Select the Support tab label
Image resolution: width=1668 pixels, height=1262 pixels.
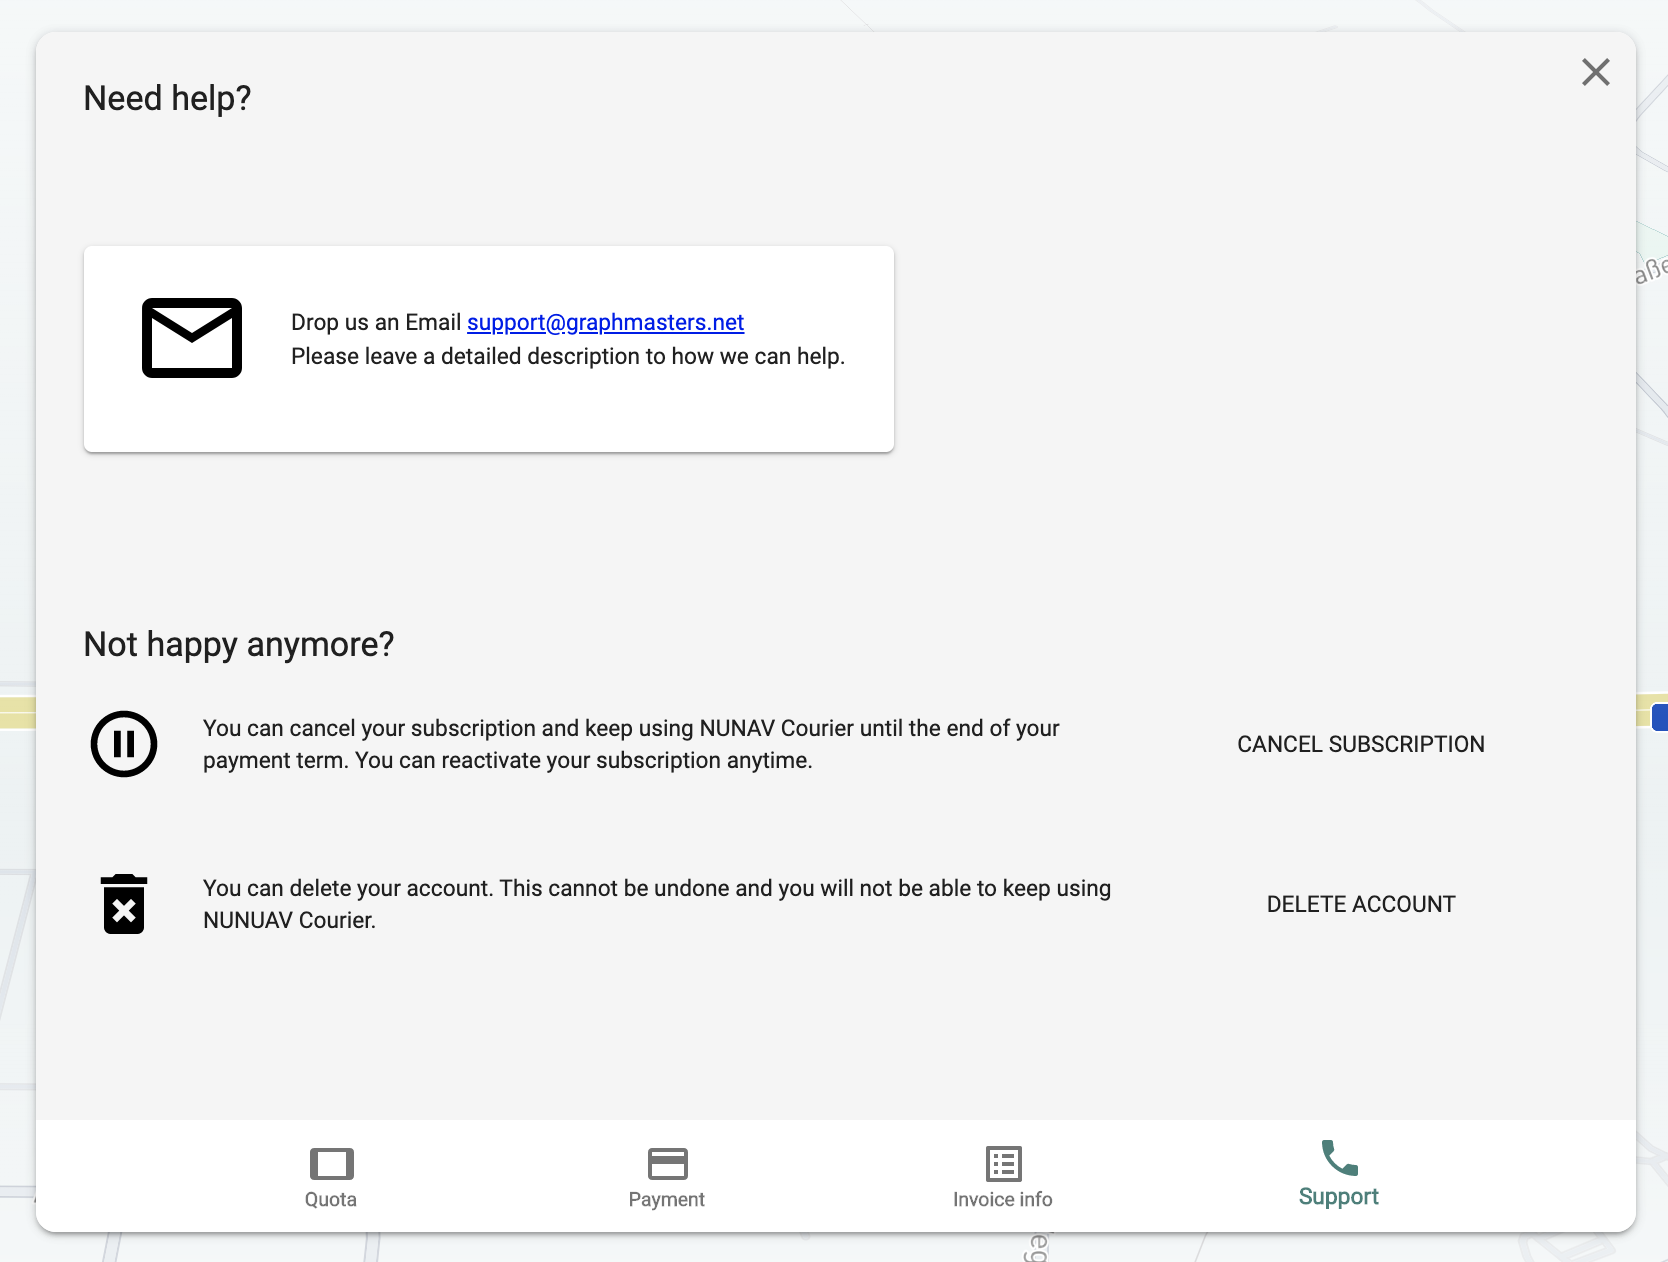[x=1339, y=1197]
